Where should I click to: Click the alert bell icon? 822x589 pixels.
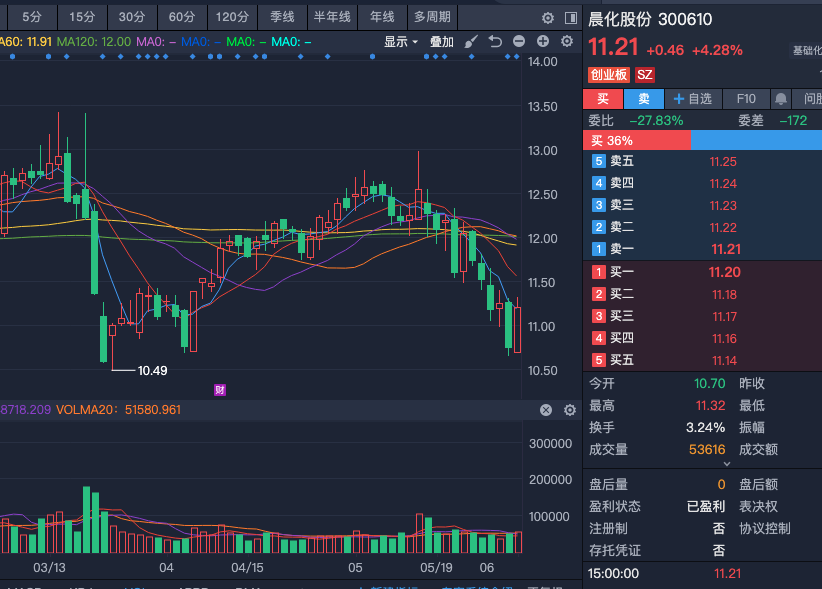(781, 99)
